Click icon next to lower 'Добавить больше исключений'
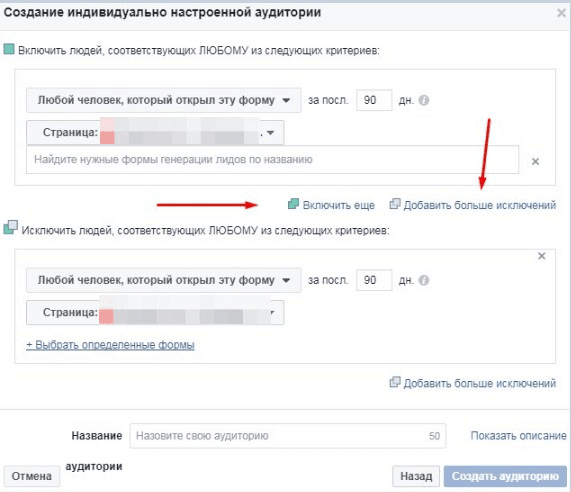This screenshot has height=492, width=571. pyautogui.click(x=395, y=382)
